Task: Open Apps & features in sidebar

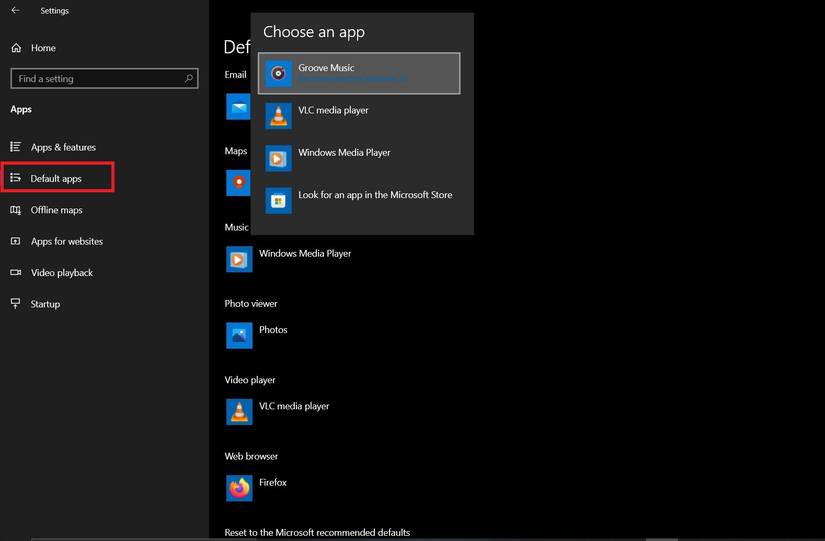Action: pyautogui.click(x=62, y=147)
